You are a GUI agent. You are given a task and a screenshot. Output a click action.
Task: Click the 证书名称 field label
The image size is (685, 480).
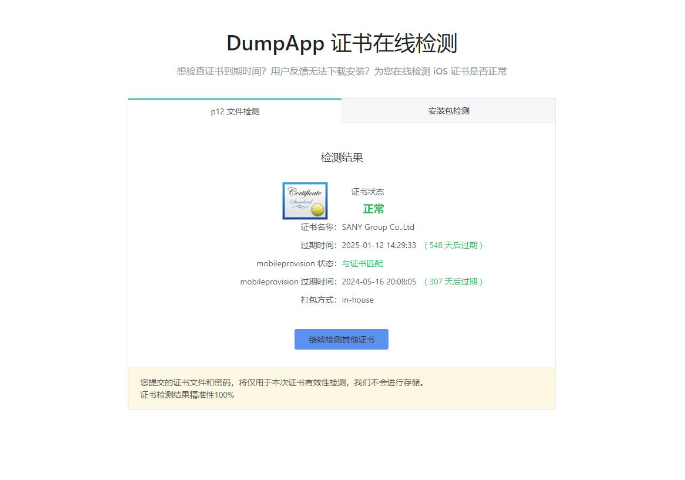point(318,227)
